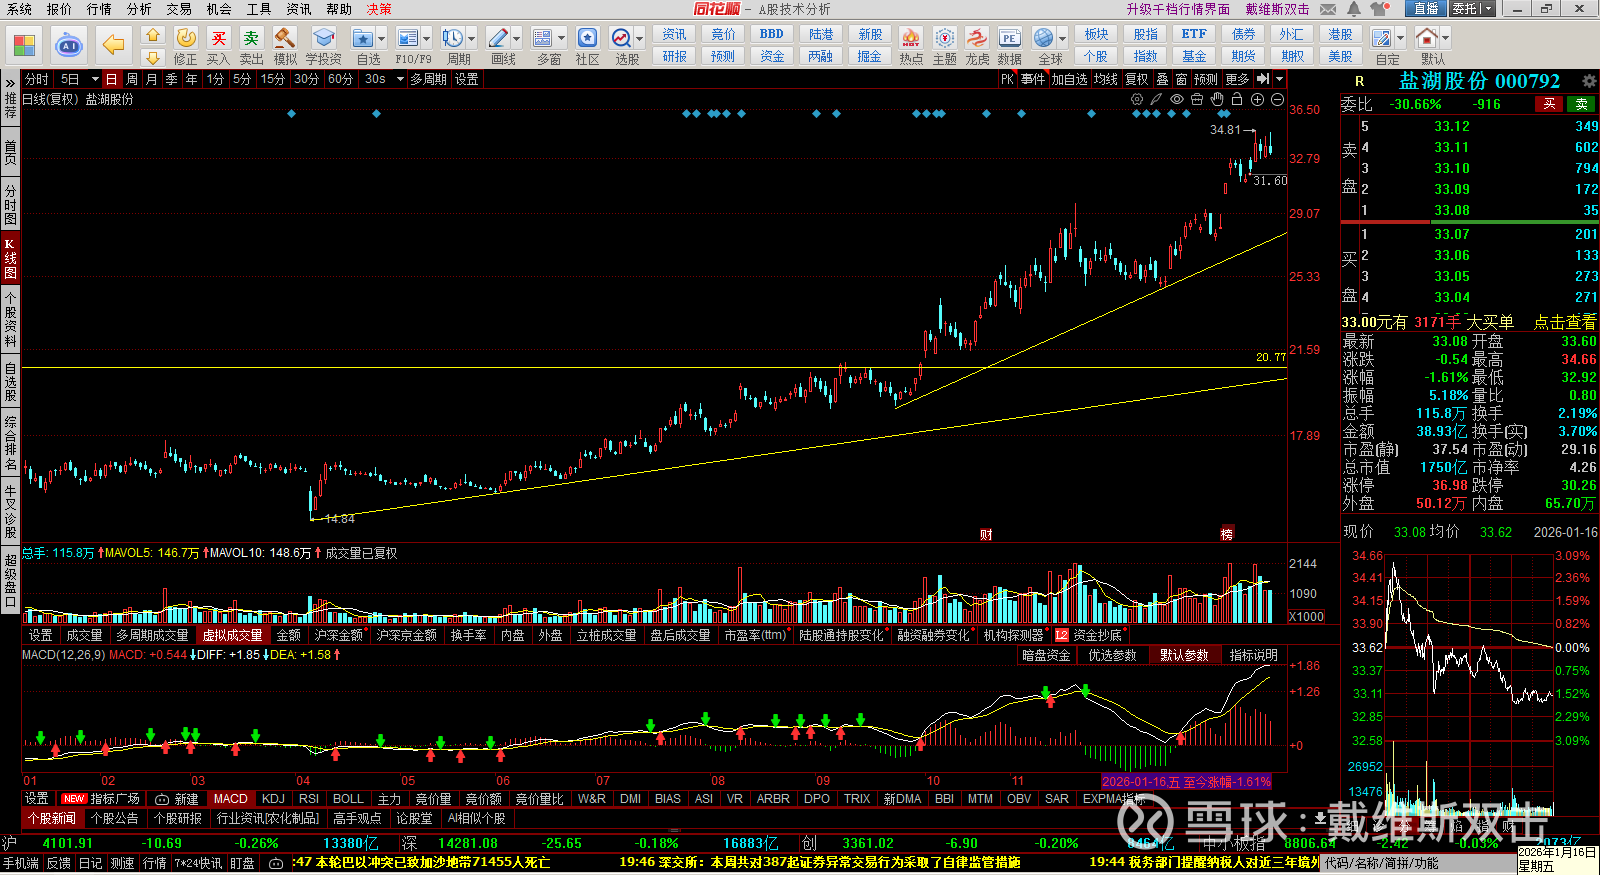Open the 多窗 multi-window dropdown arrow

point(561,39)
